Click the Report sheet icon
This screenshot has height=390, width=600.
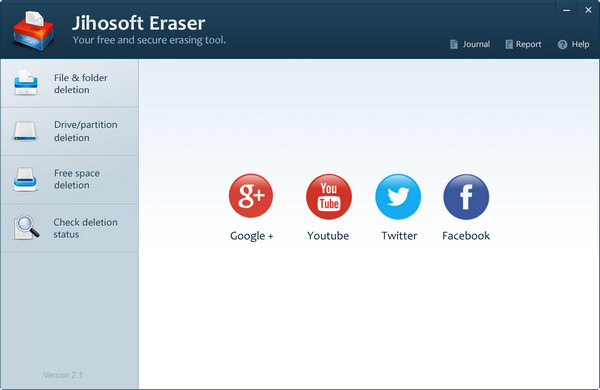click(x=509, y=44)
